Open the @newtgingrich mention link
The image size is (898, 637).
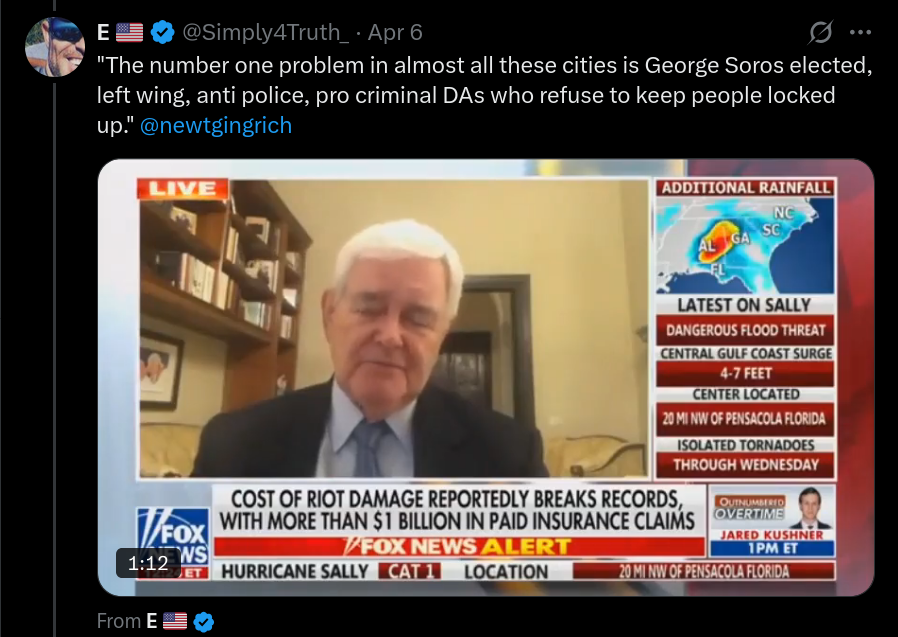pos(216,125)
